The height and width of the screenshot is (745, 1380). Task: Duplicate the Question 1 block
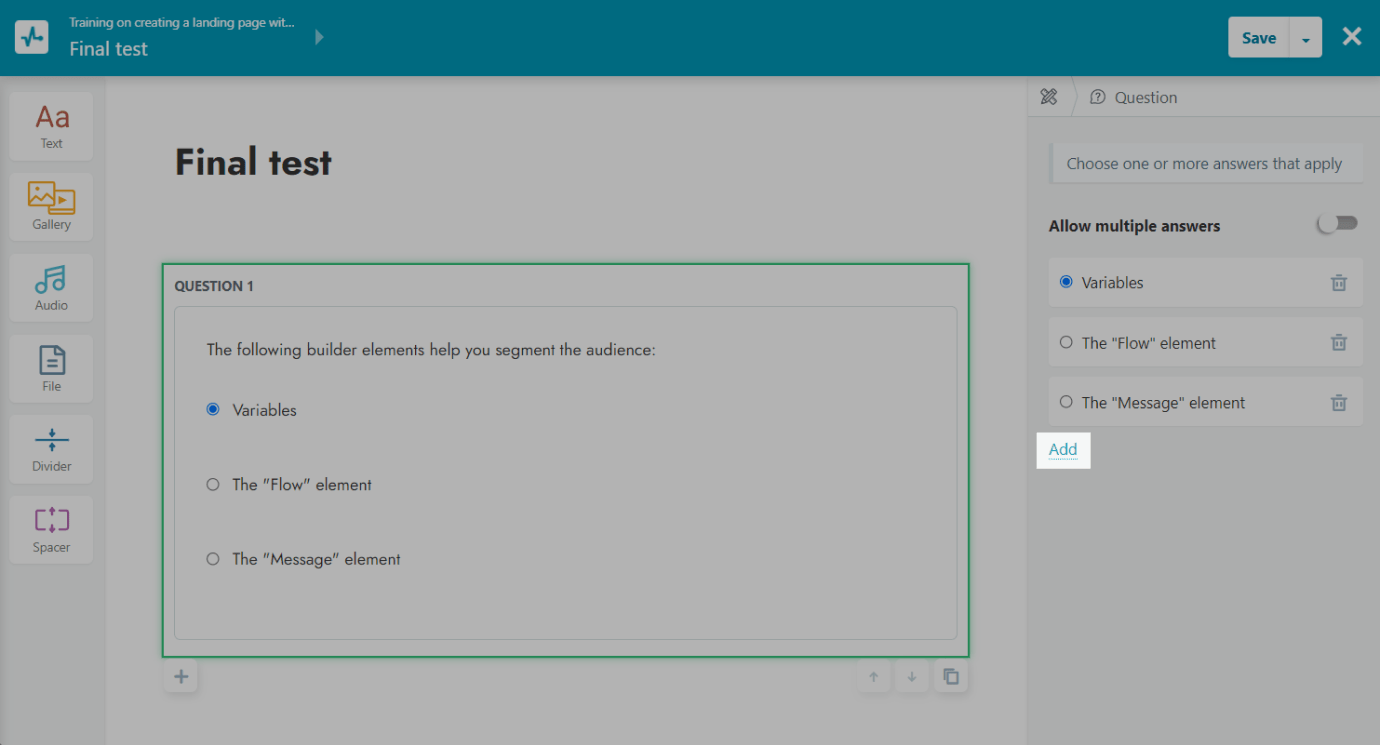[x=951, y=677]
